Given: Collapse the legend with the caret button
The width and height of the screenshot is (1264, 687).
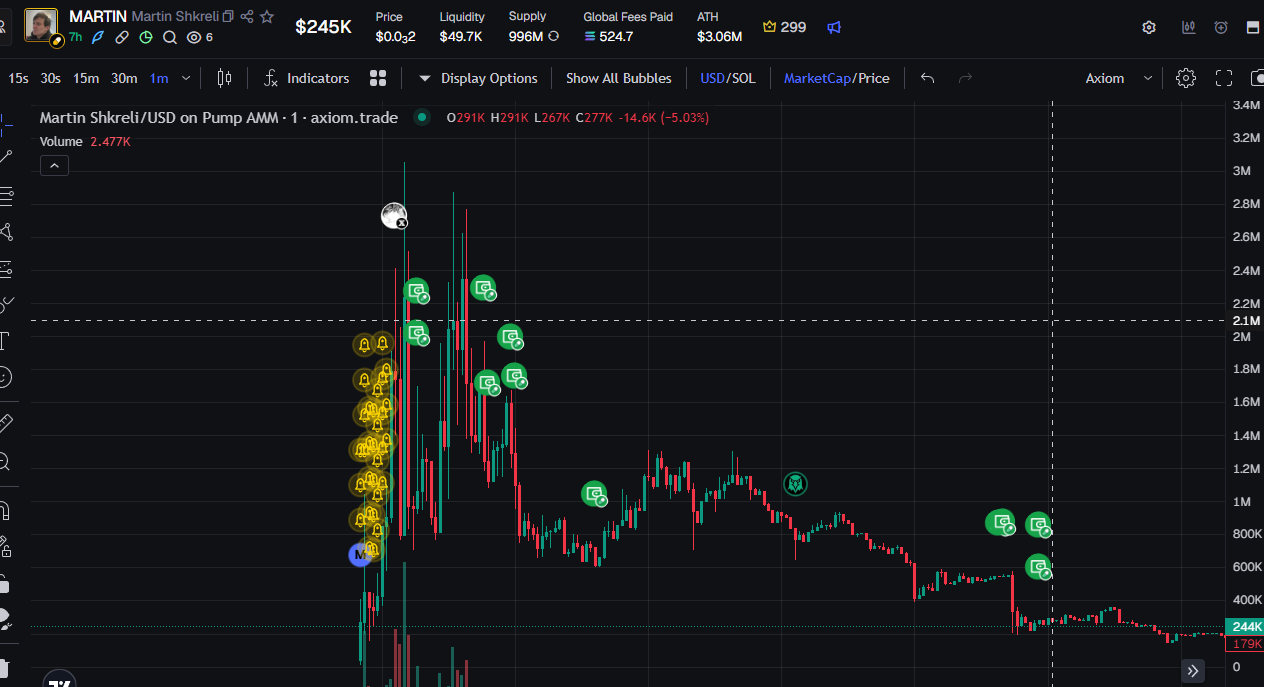Looking at the screenshot, I should pyautogui.click(x=54, y=166).
